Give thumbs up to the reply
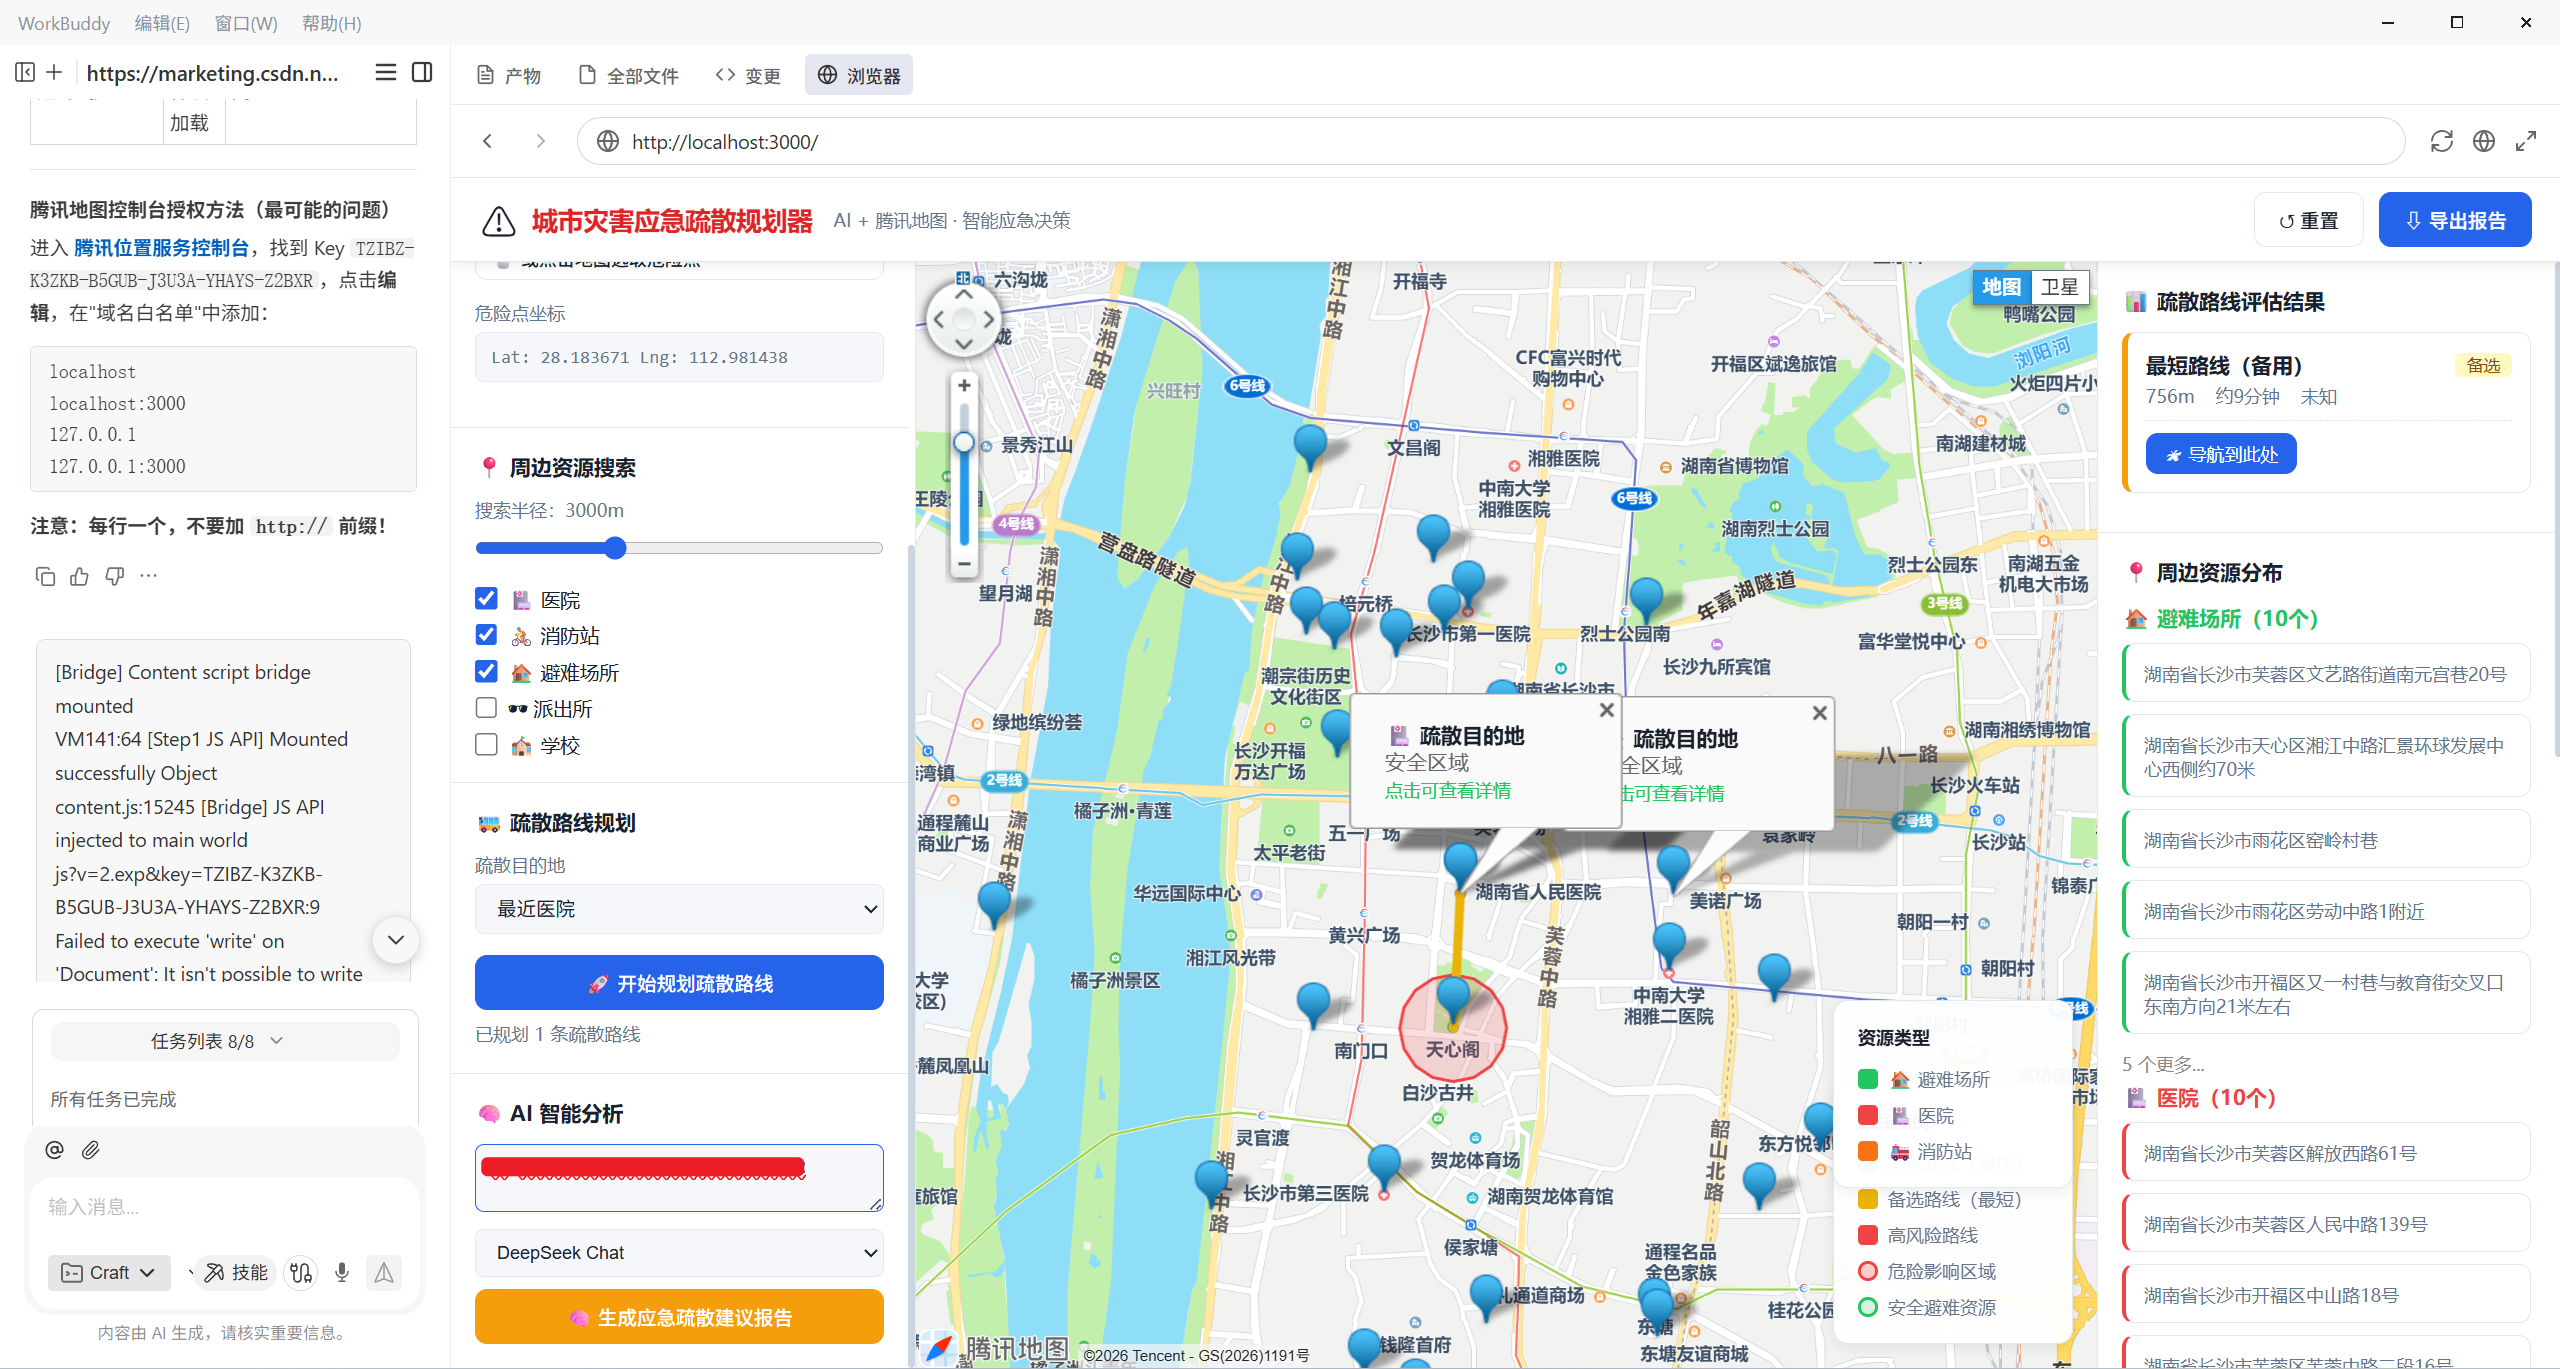The image size is (2560, 1369). click(80, 576)
